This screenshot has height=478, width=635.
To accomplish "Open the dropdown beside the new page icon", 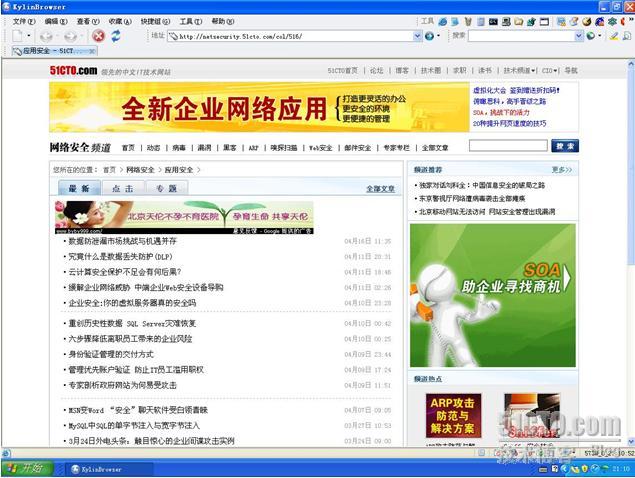I will click(29, 36).
